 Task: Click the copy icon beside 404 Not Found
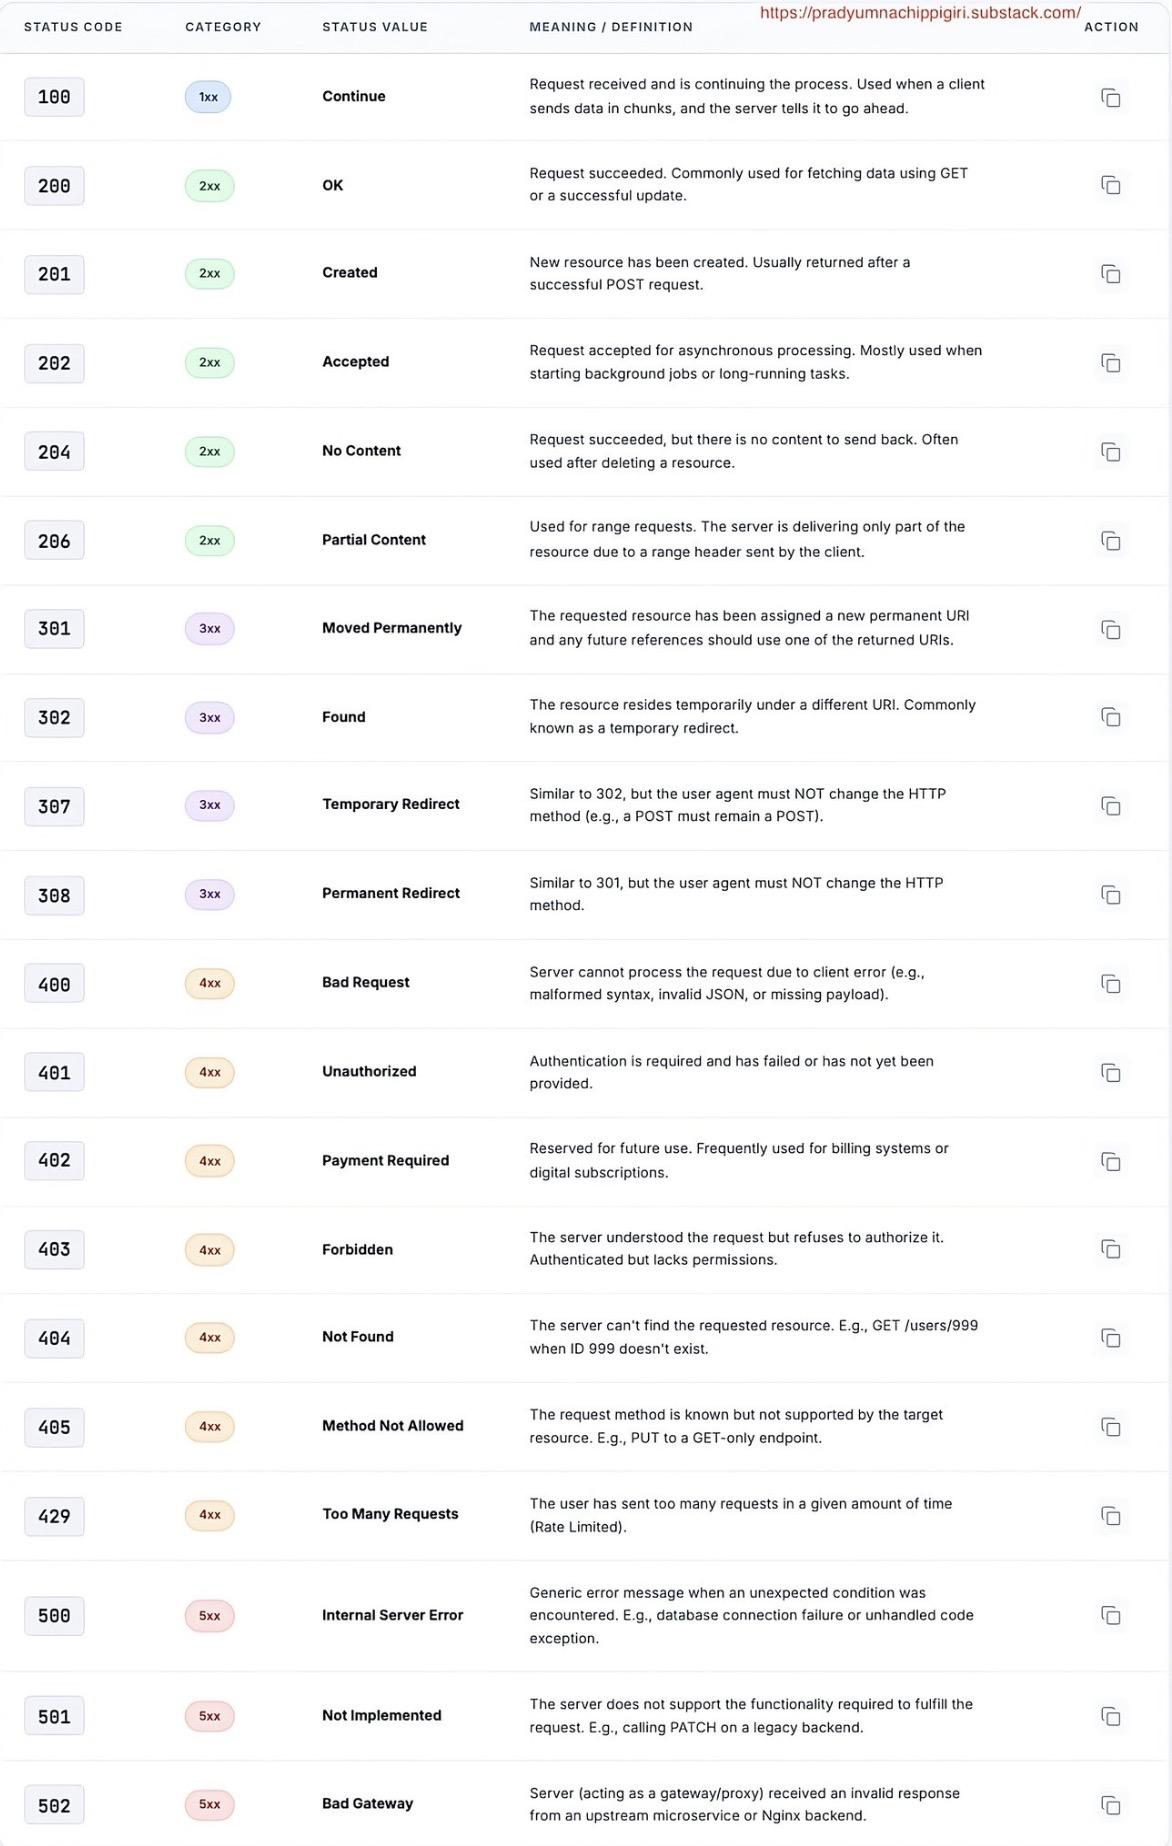point(1110,1337)
